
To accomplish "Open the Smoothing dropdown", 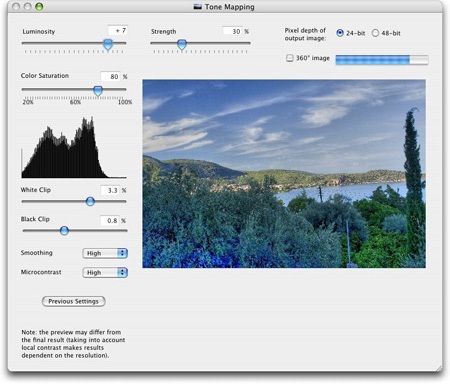I will (105, 253).
